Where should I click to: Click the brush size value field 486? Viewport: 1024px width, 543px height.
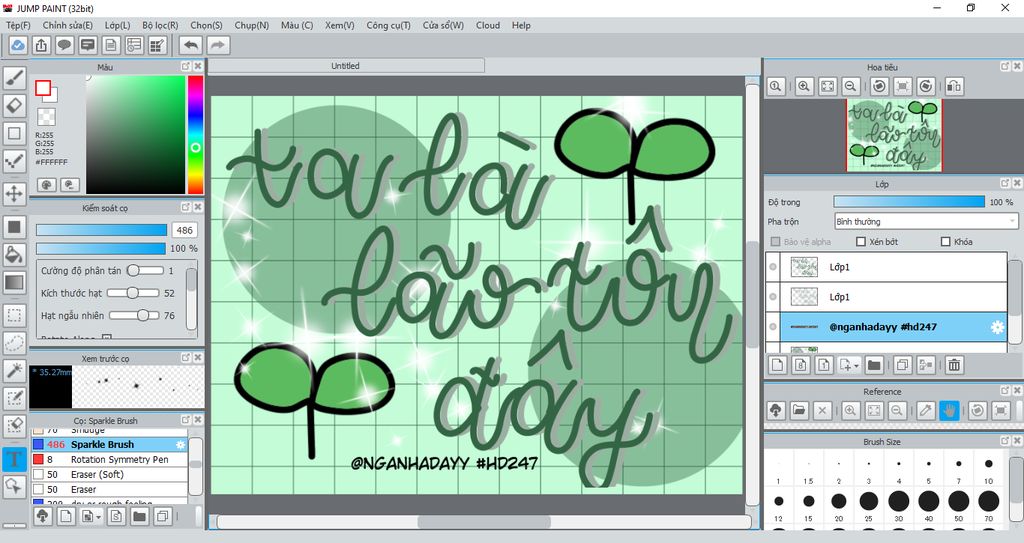(185, 230)
